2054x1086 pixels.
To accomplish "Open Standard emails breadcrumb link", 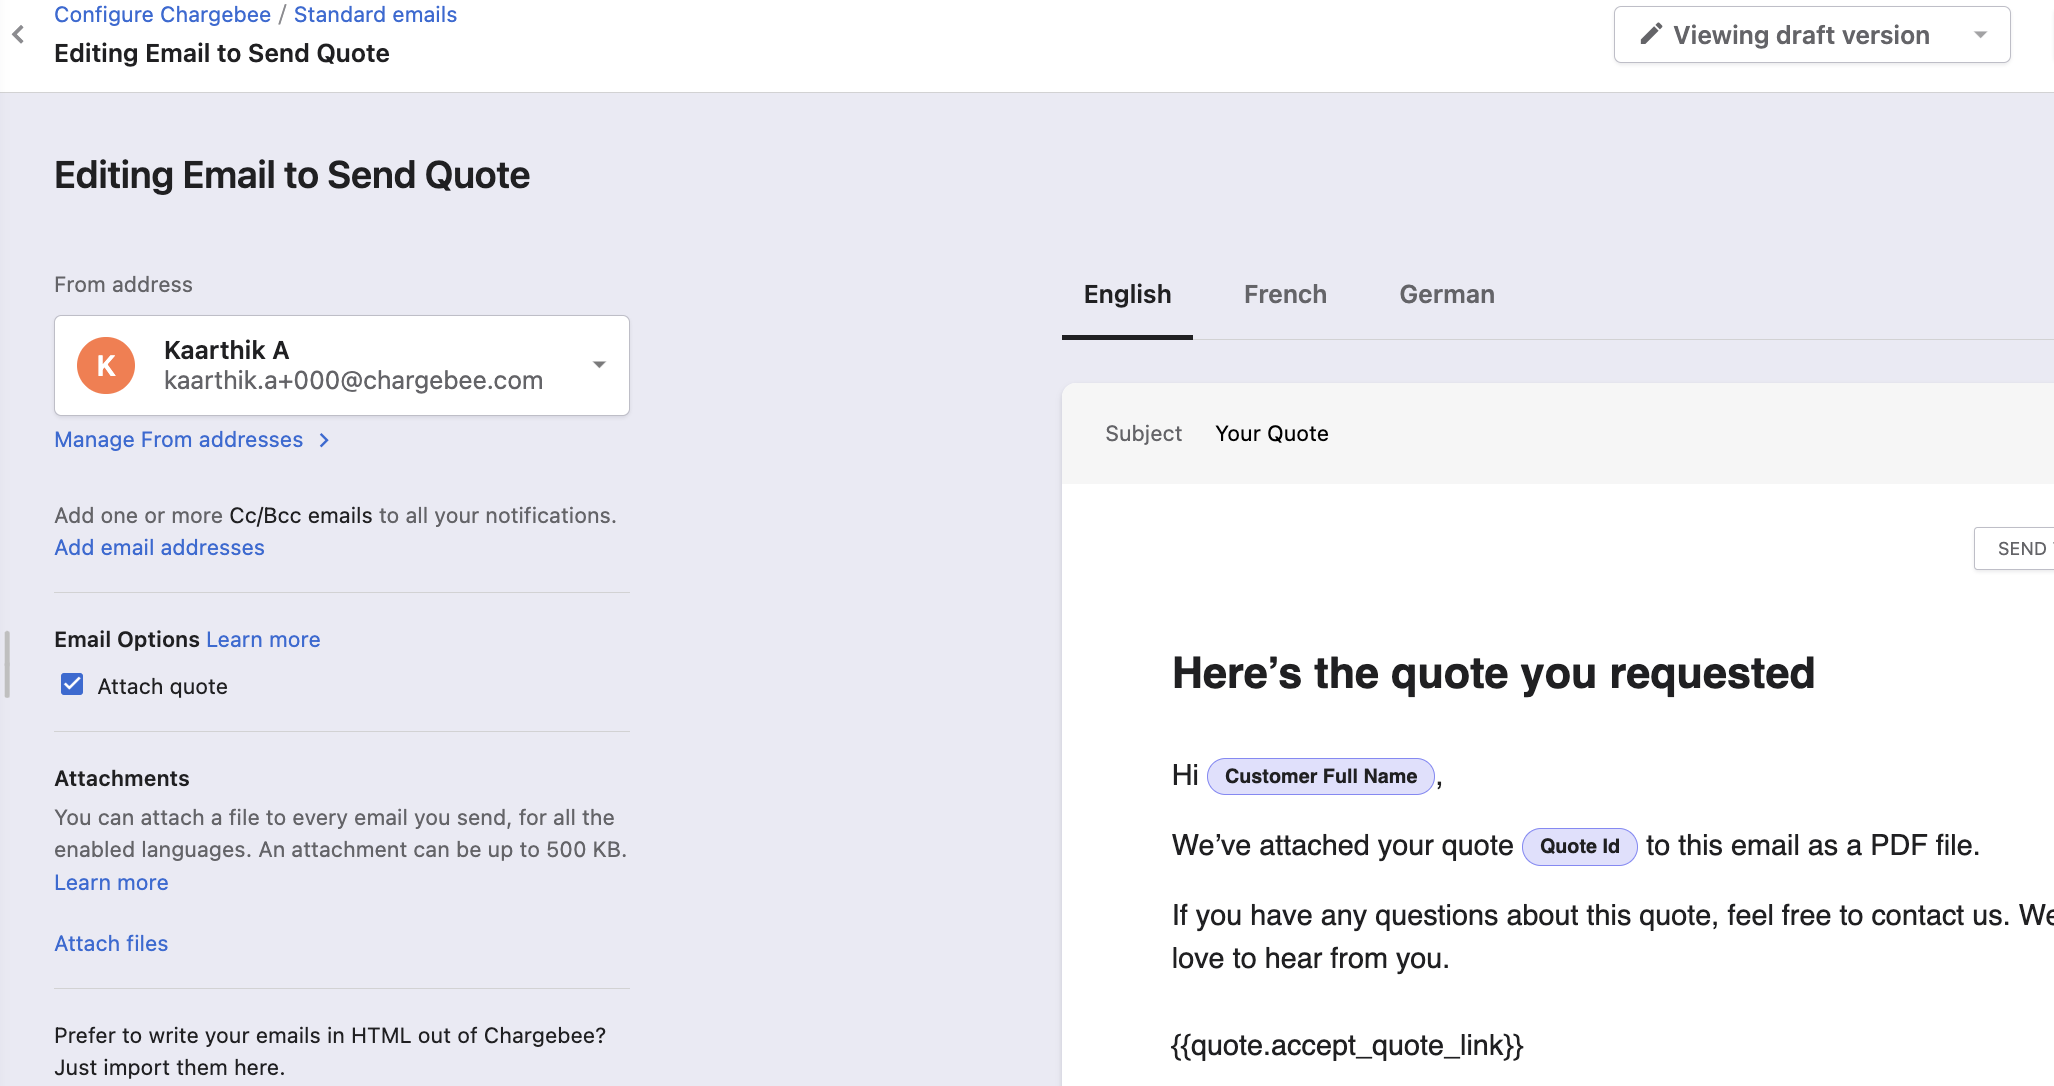I will pos(375,15).
